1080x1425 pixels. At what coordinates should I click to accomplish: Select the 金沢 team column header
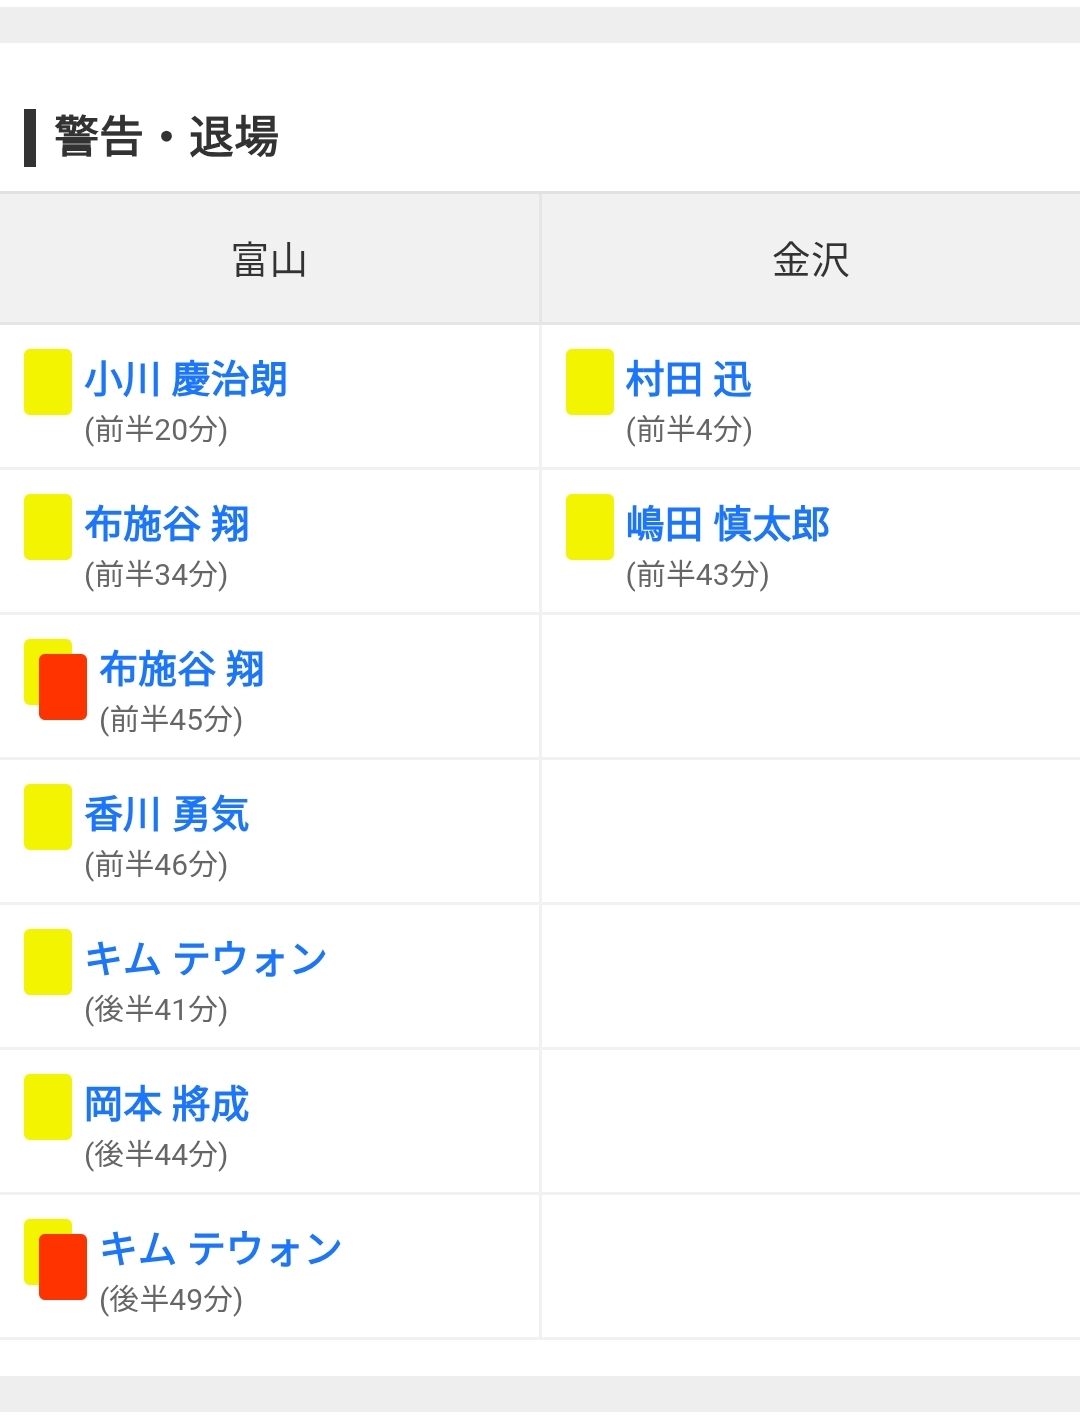pyautogui.click(x=810, y=260)
